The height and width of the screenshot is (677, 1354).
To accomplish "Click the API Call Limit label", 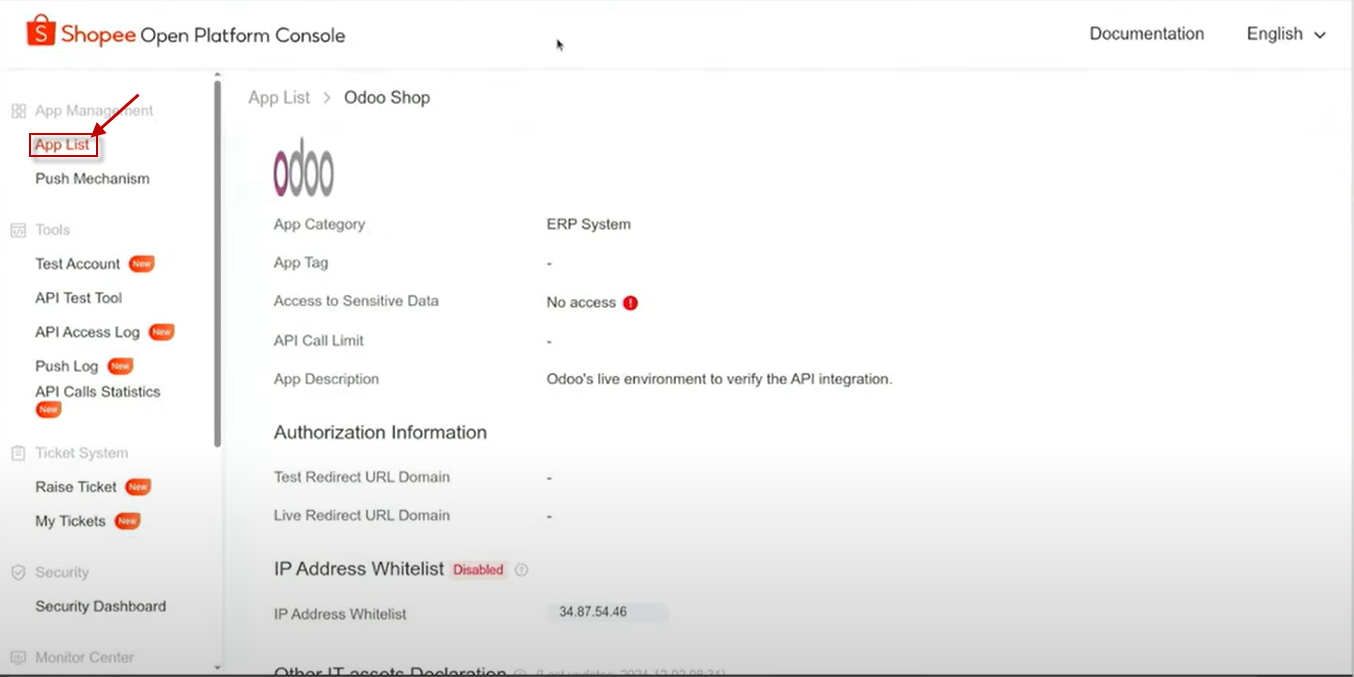I will tap(319, 341).
